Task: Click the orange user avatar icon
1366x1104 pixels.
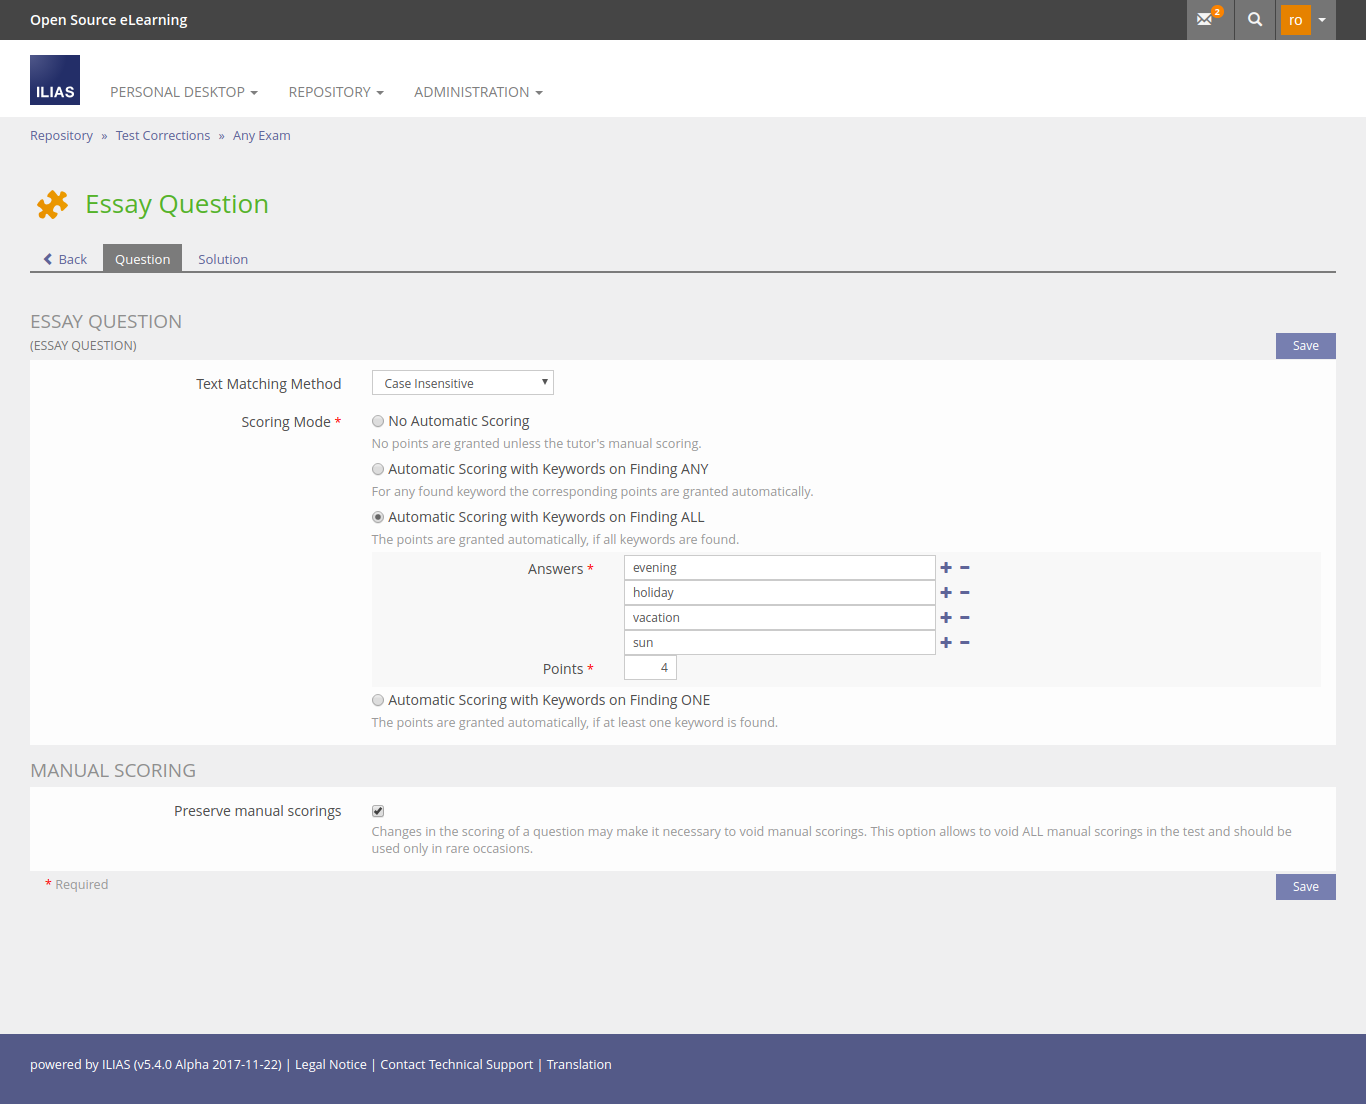Action: click(1295, 20)
